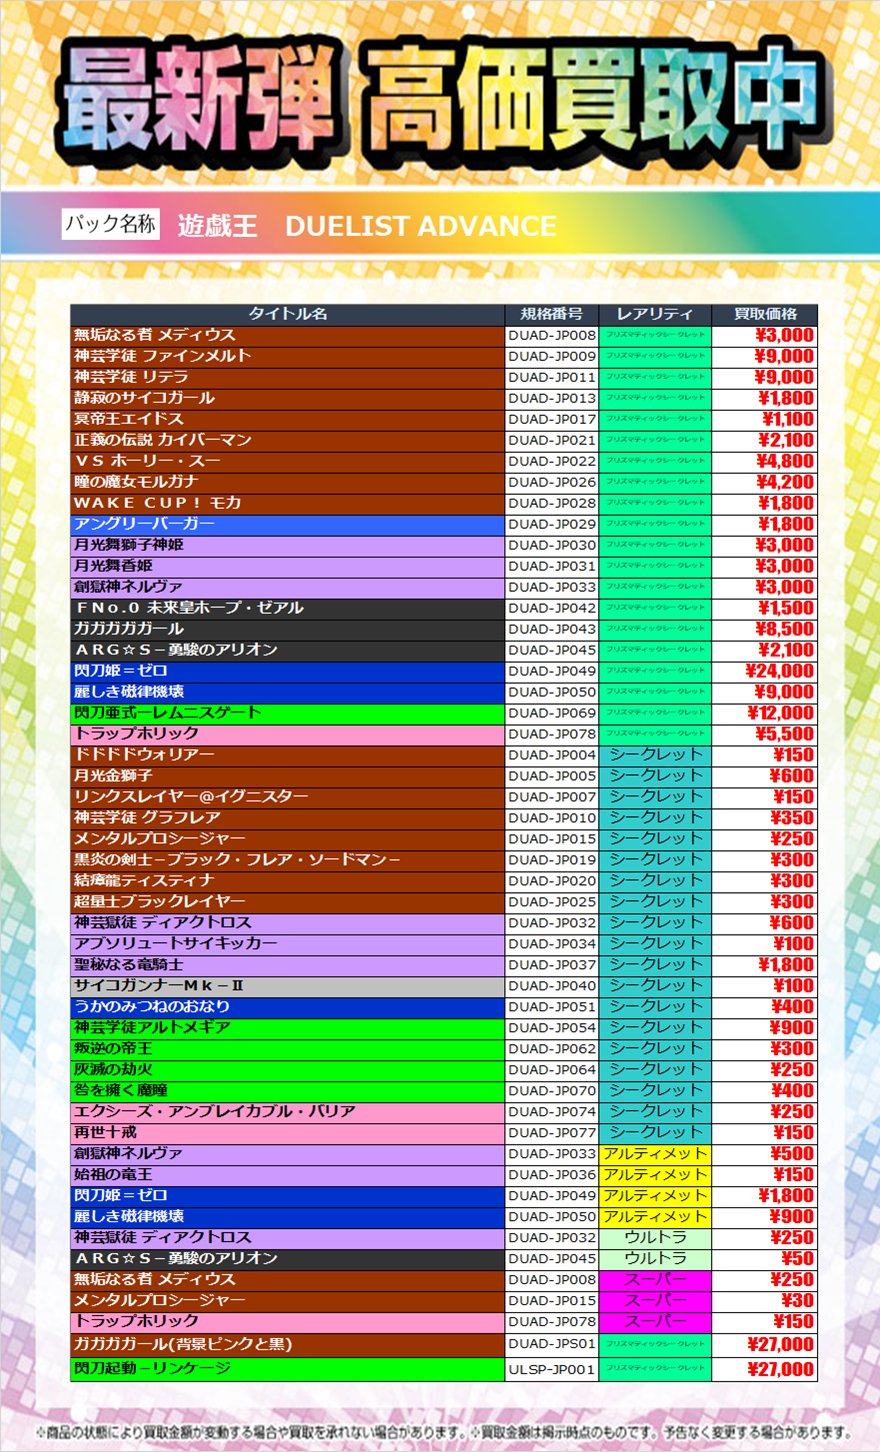Select the ¥50 price cell
The height and width of the screenshot is (1452, 880).
(x=797, y=1259)
